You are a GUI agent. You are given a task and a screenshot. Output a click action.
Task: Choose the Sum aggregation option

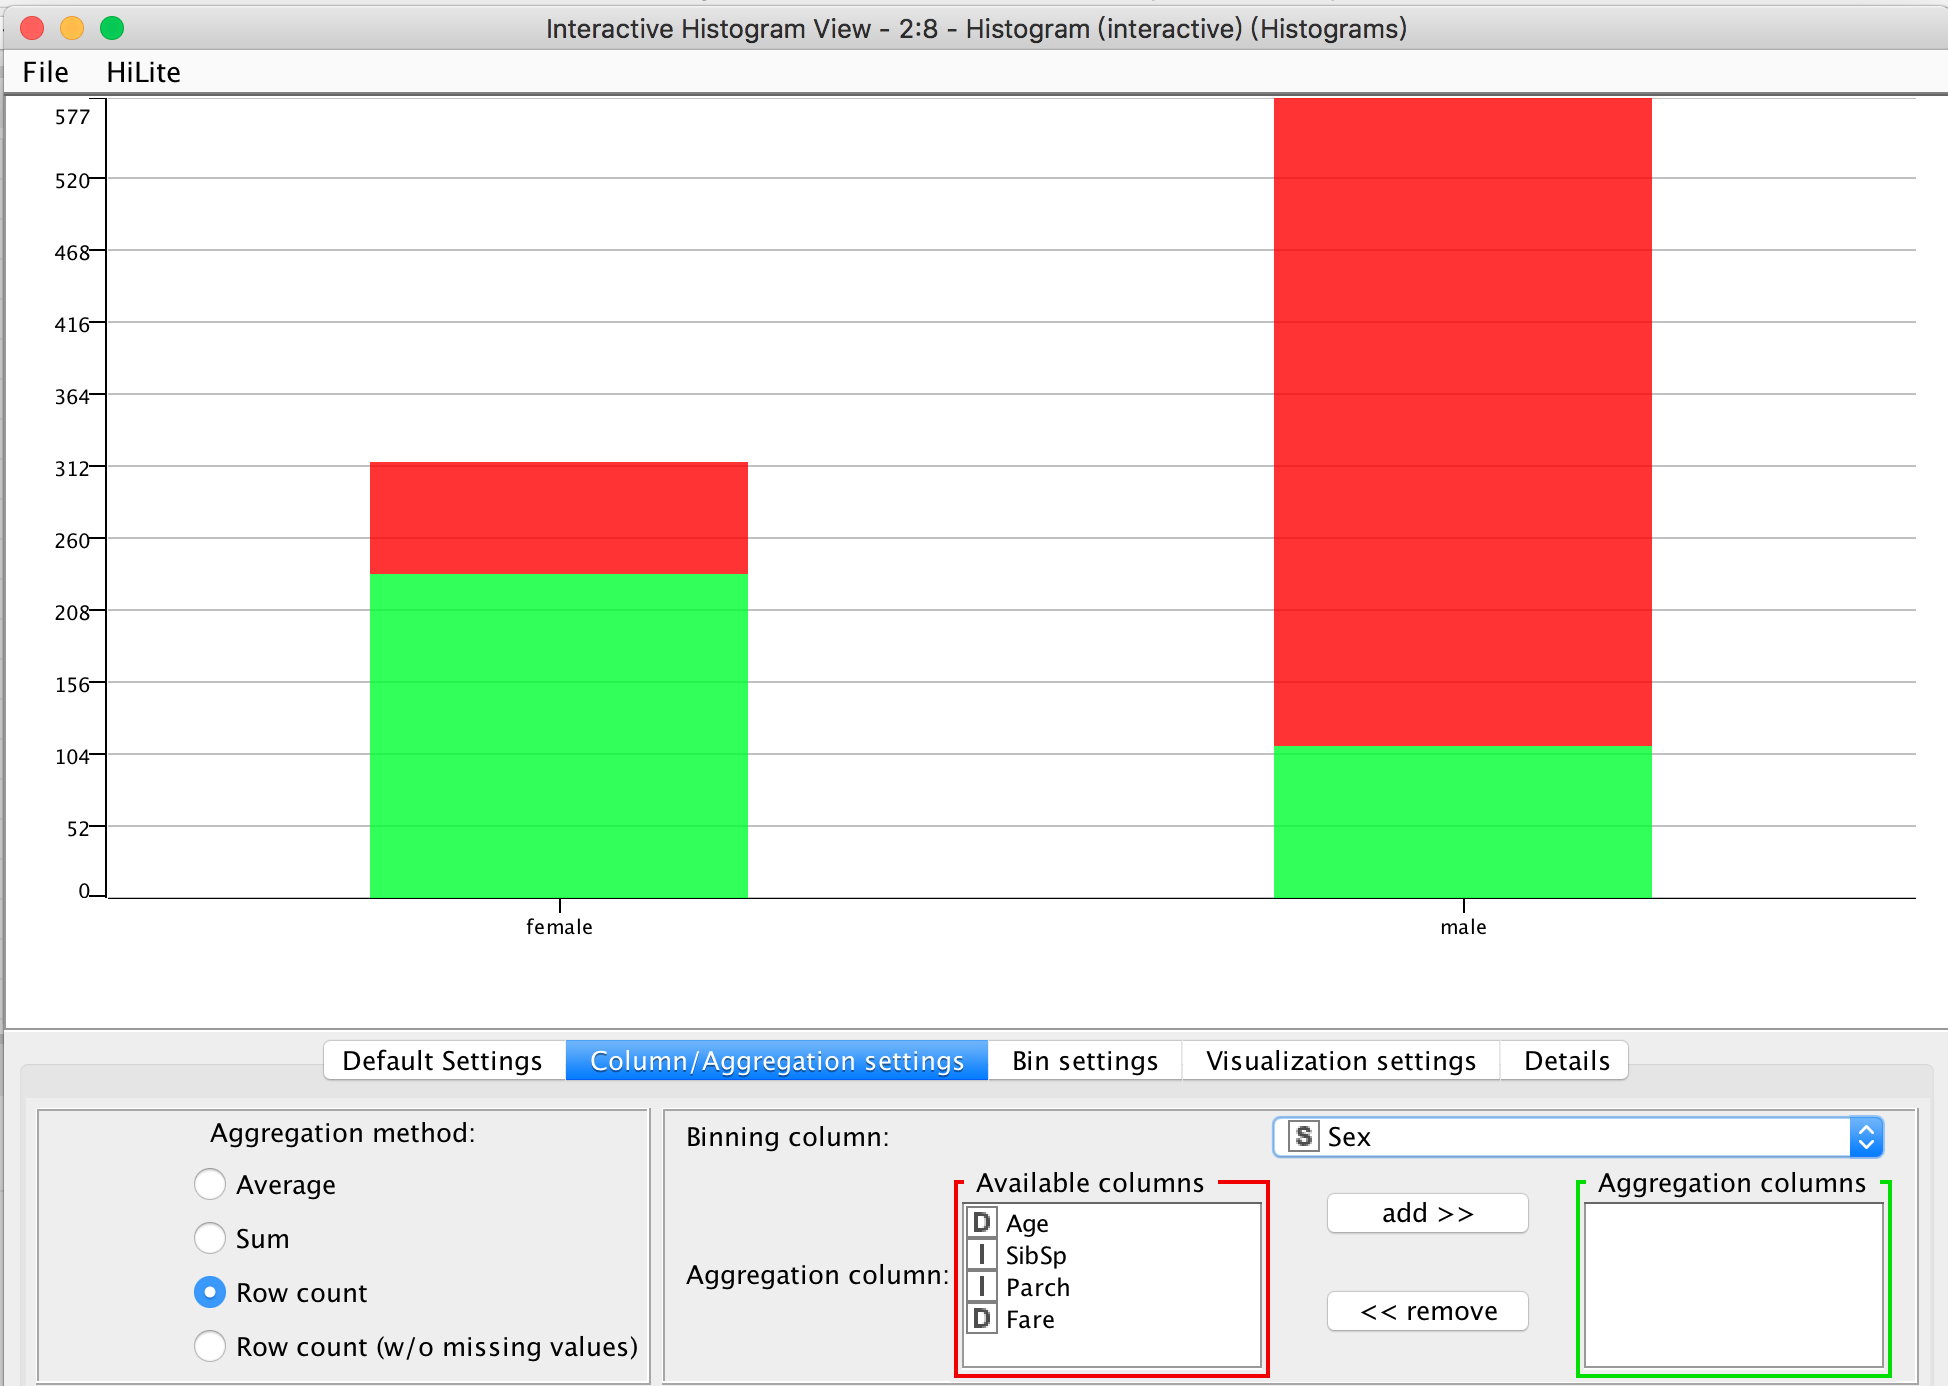click(x=210, y=1238)
